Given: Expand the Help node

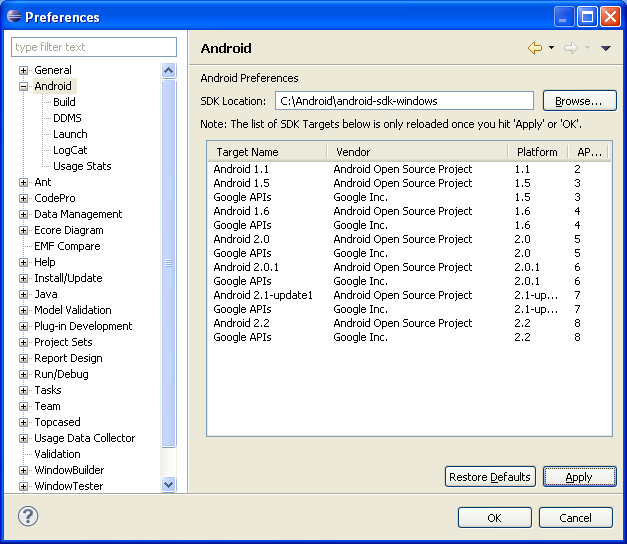Looking at the screenshot, I should 24,262.
